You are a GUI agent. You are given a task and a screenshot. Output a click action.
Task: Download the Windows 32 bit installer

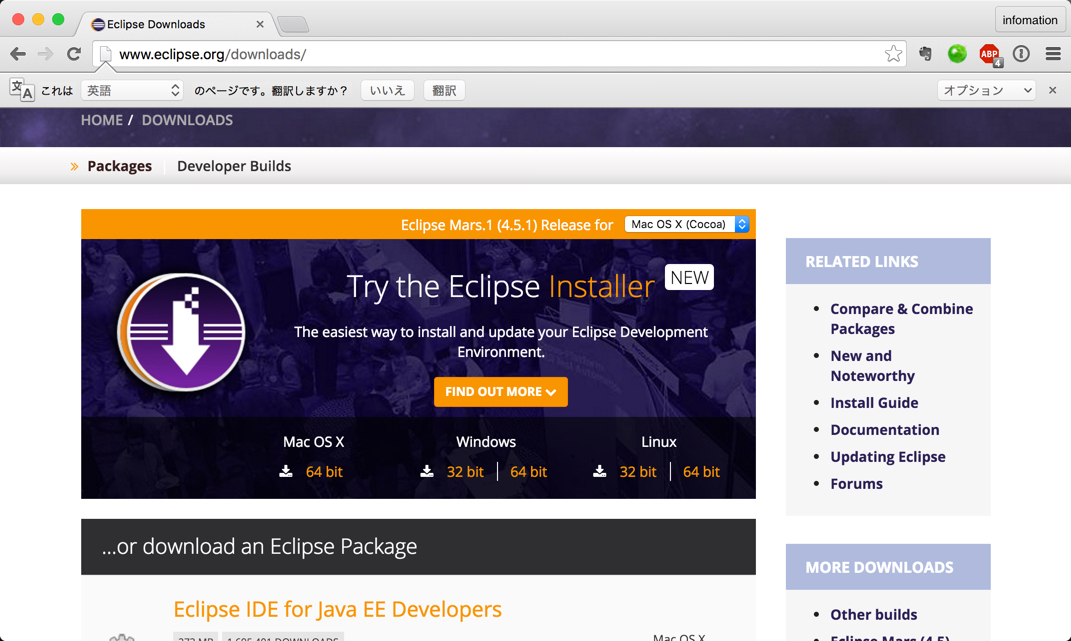(x=465, y=472)
